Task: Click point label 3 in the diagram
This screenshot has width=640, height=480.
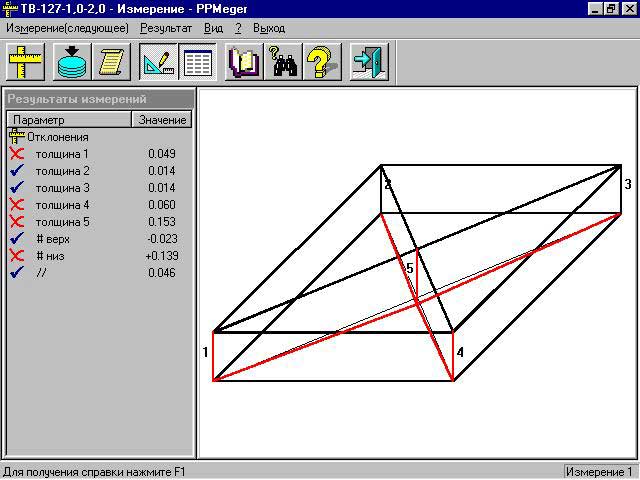Action: [628, 184]
